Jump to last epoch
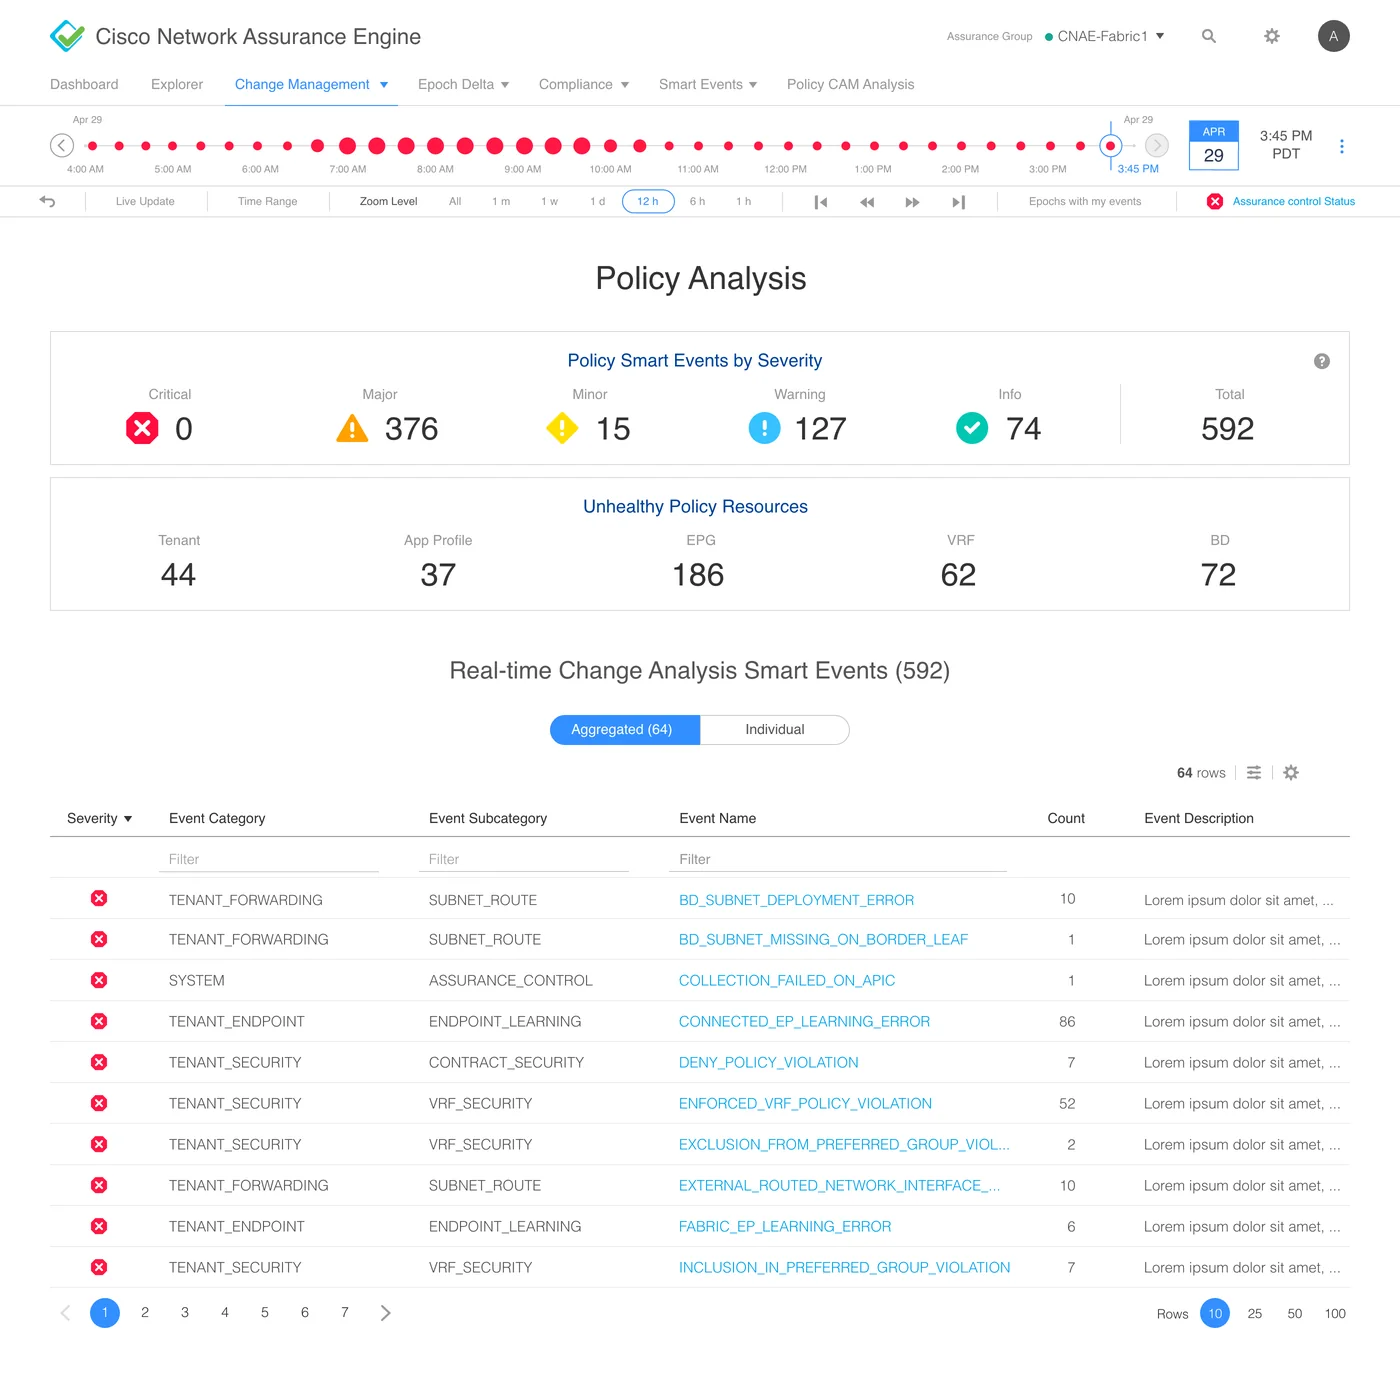1400x1400 pixels. [x=958, y=202]
